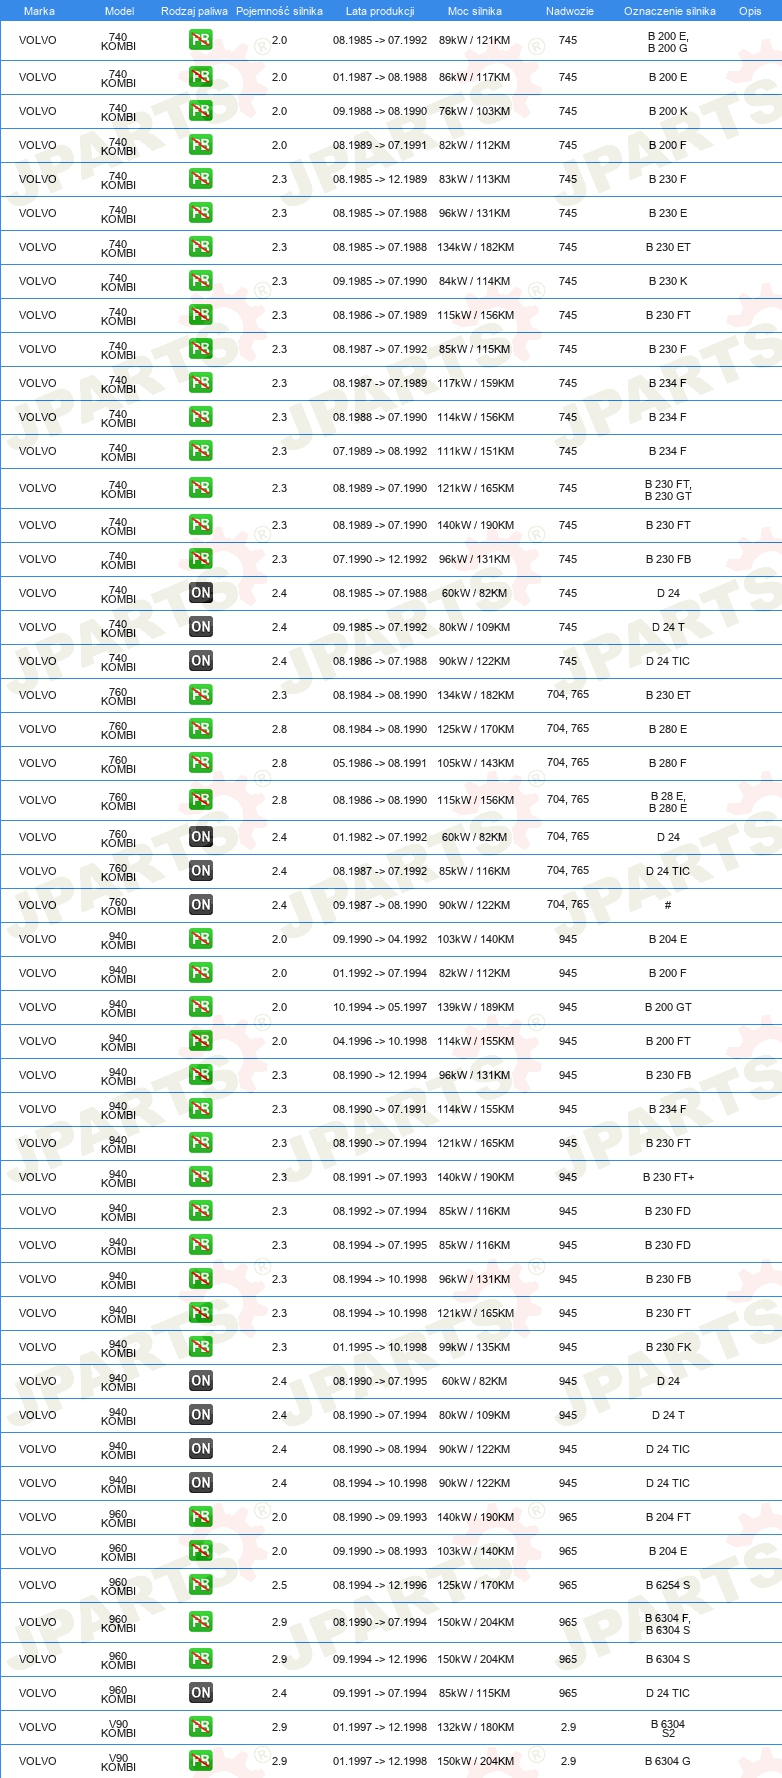Click the petrol icon in the B 200 FT row

[201, 1041]
